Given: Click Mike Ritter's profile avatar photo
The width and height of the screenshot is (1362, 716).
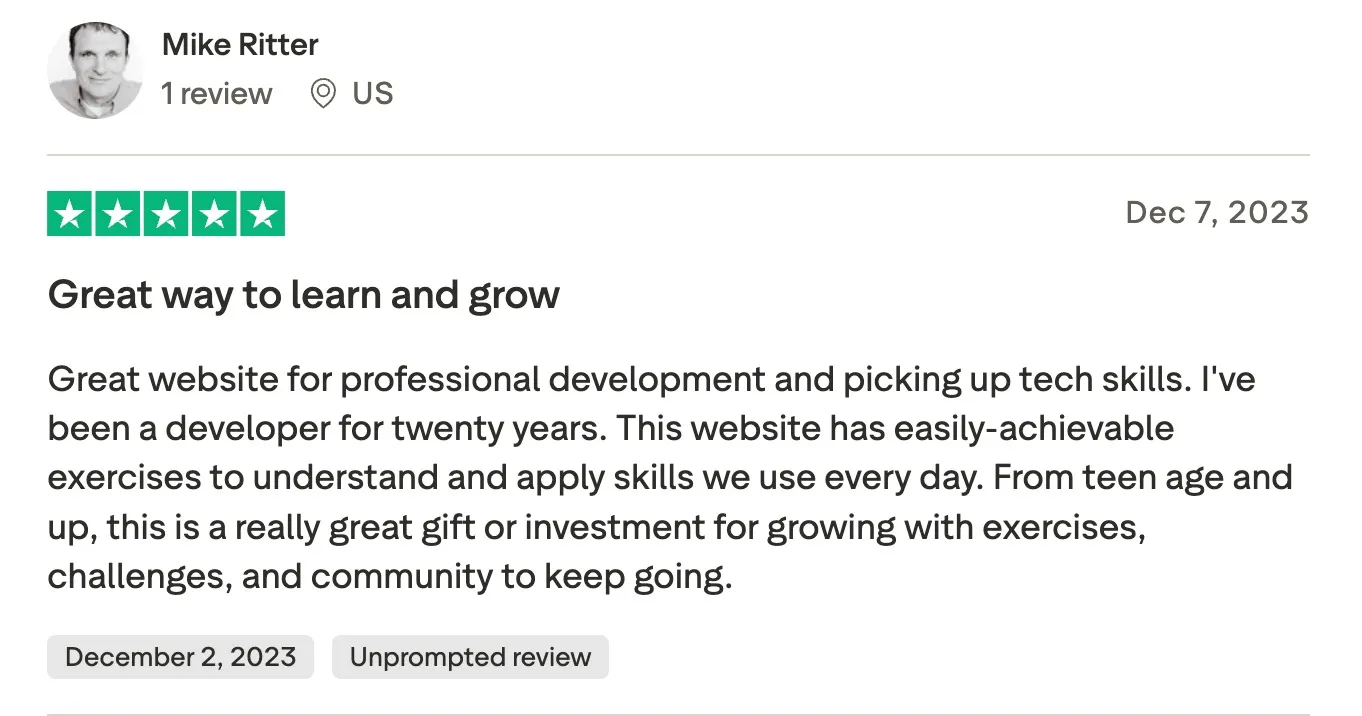Looking at the screenshot, I should click(96, 70).
